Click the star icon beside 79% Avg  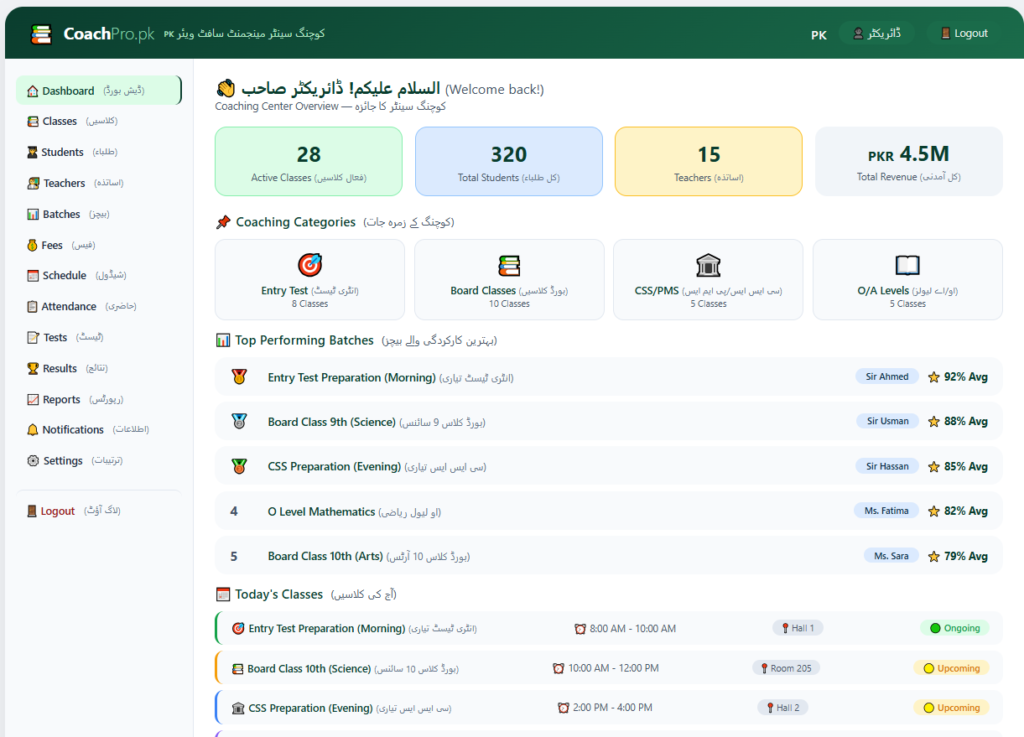coord(934,556)
